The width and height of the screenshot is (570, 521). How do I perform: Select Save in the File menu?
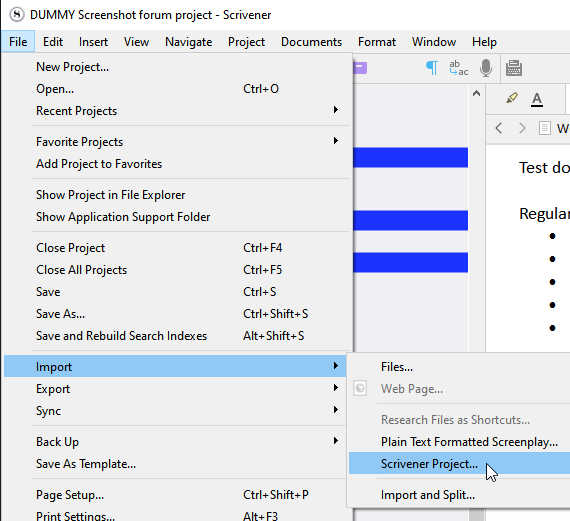178,292
